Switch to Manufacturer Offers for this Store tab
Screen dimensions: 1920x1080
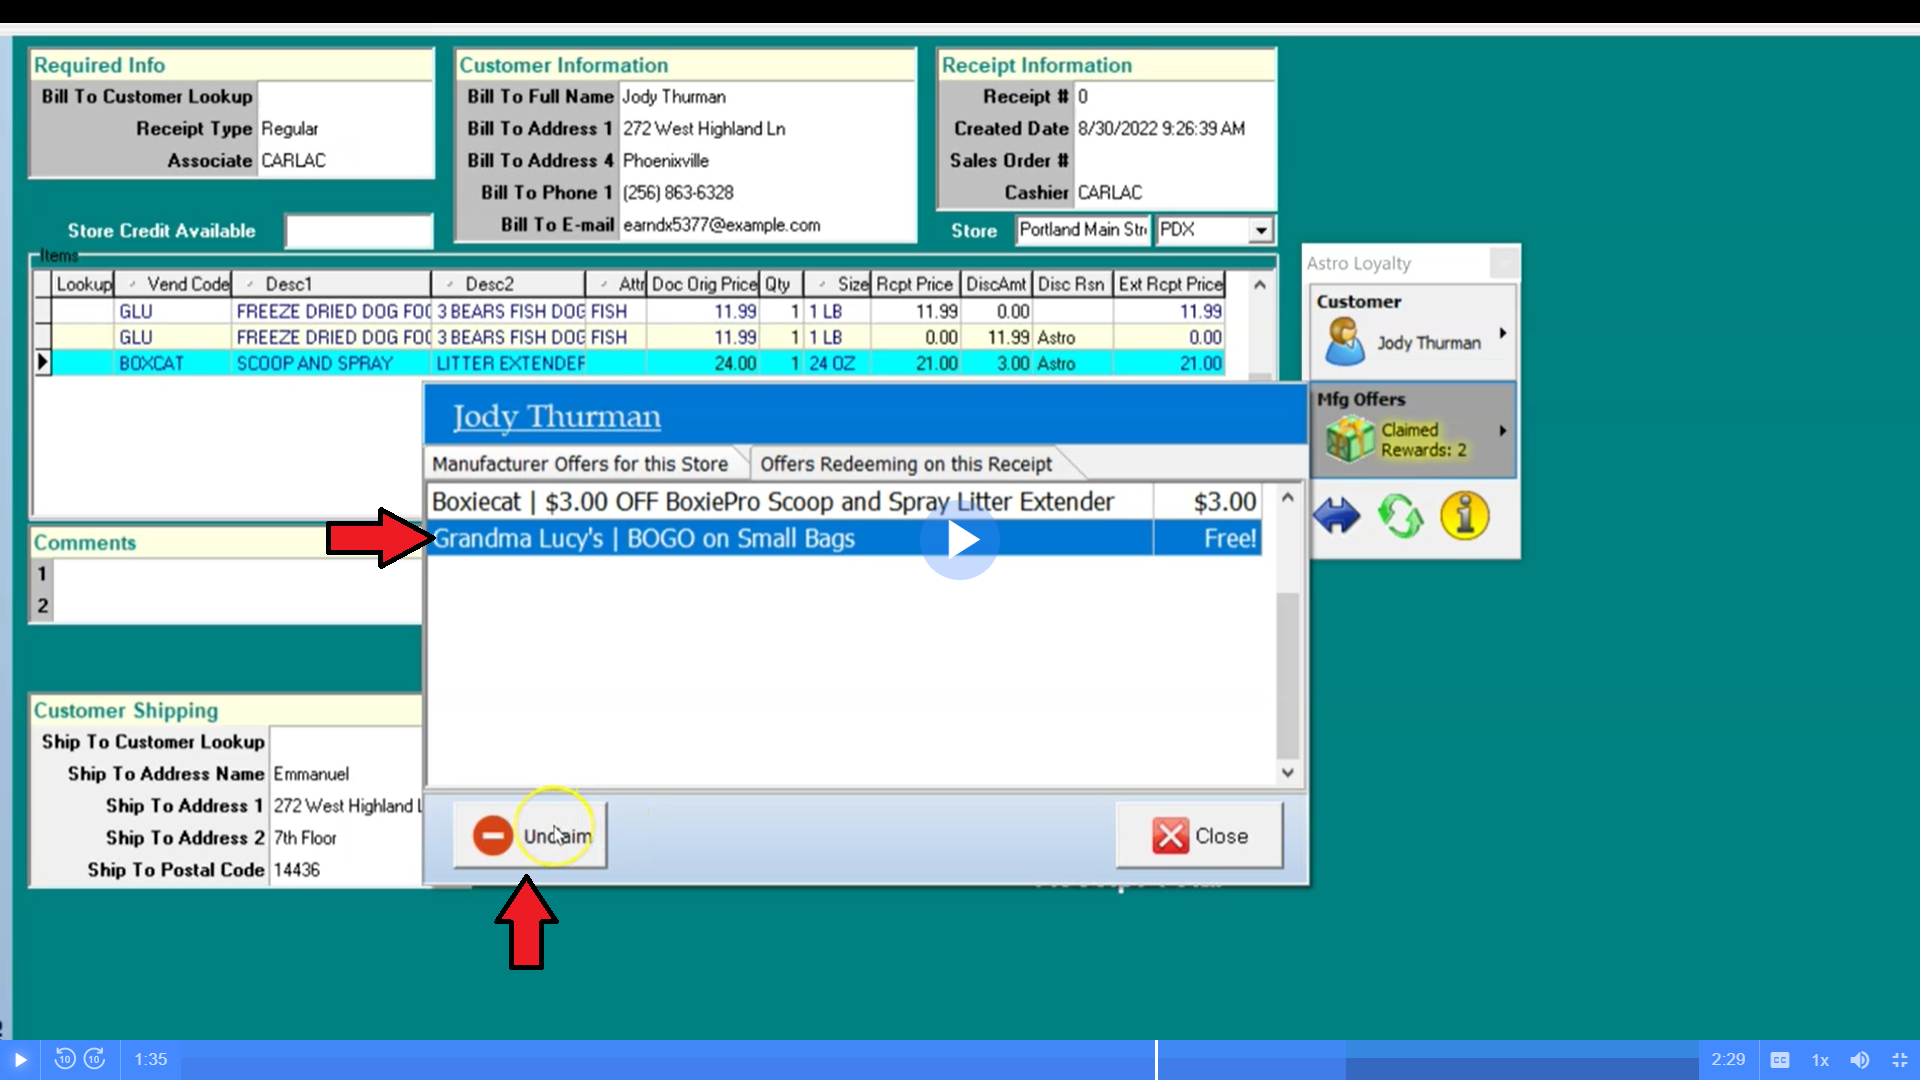click(x=580, y=464)
